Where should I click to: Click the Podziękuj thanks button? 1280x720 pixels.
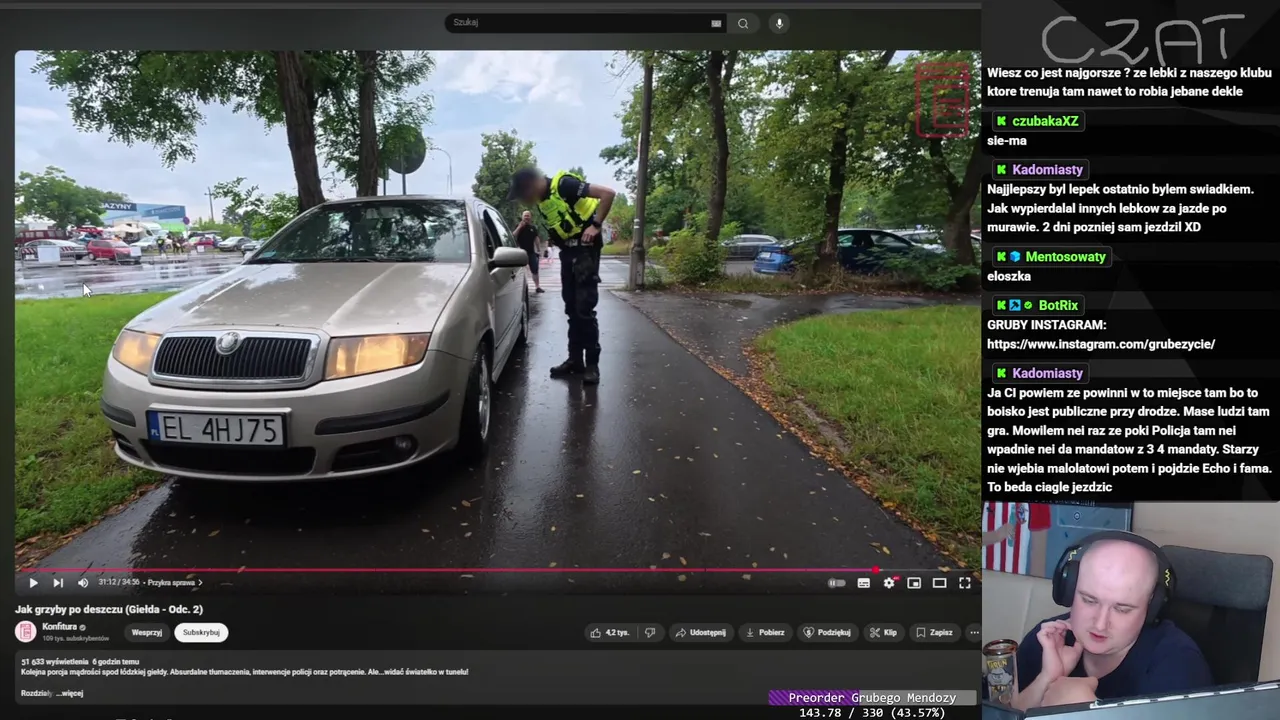(x=827, y=632)
